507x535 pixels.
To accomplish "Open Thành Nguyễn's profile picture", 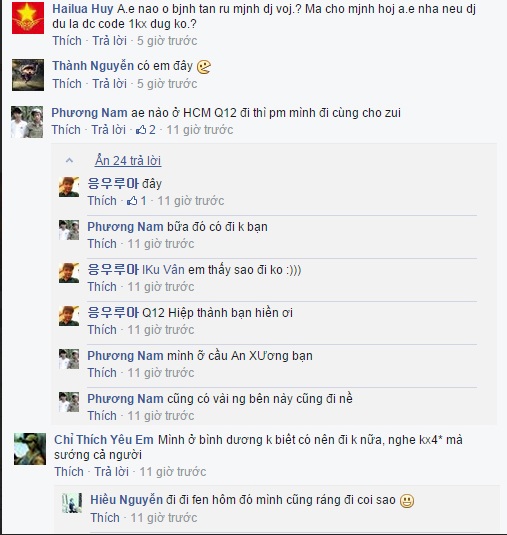I will [x=28, y=75].
